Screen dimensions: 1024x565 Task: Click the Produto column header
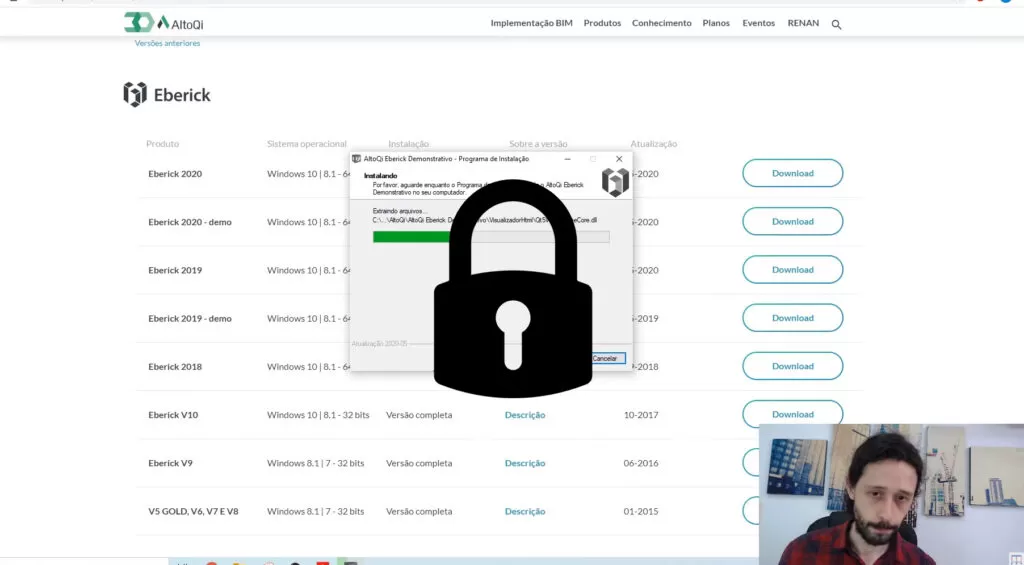click(x=162, y=144)
